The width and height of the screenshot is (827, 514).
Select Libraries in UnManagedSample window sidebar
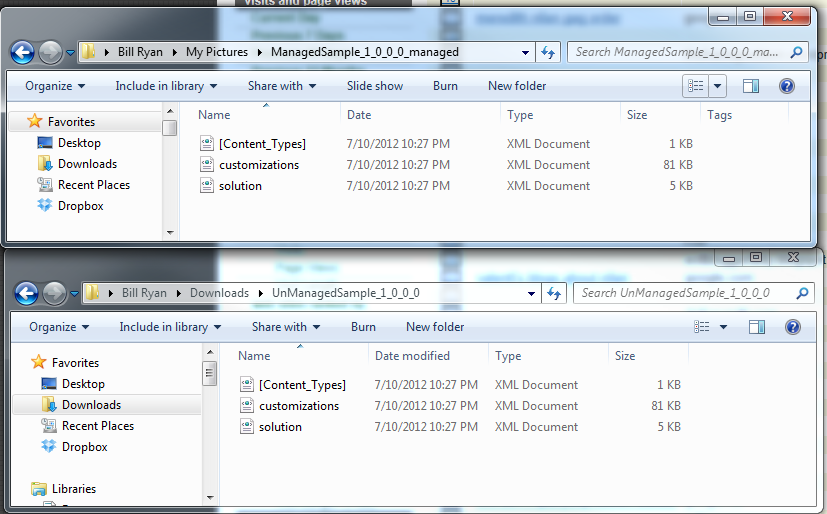tap(73, 489)
